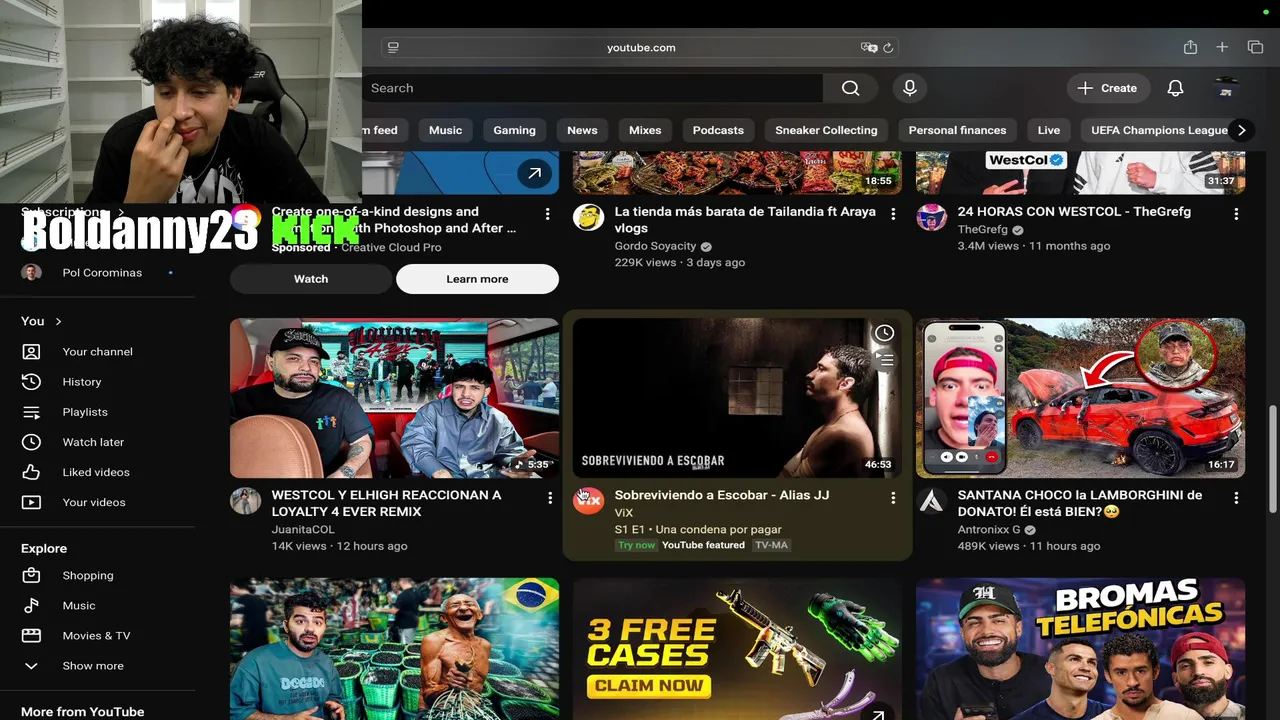This screenshot has height=720, width=1280.
Task: Select the Podcasts filter chip
Action: coord(718,130)
